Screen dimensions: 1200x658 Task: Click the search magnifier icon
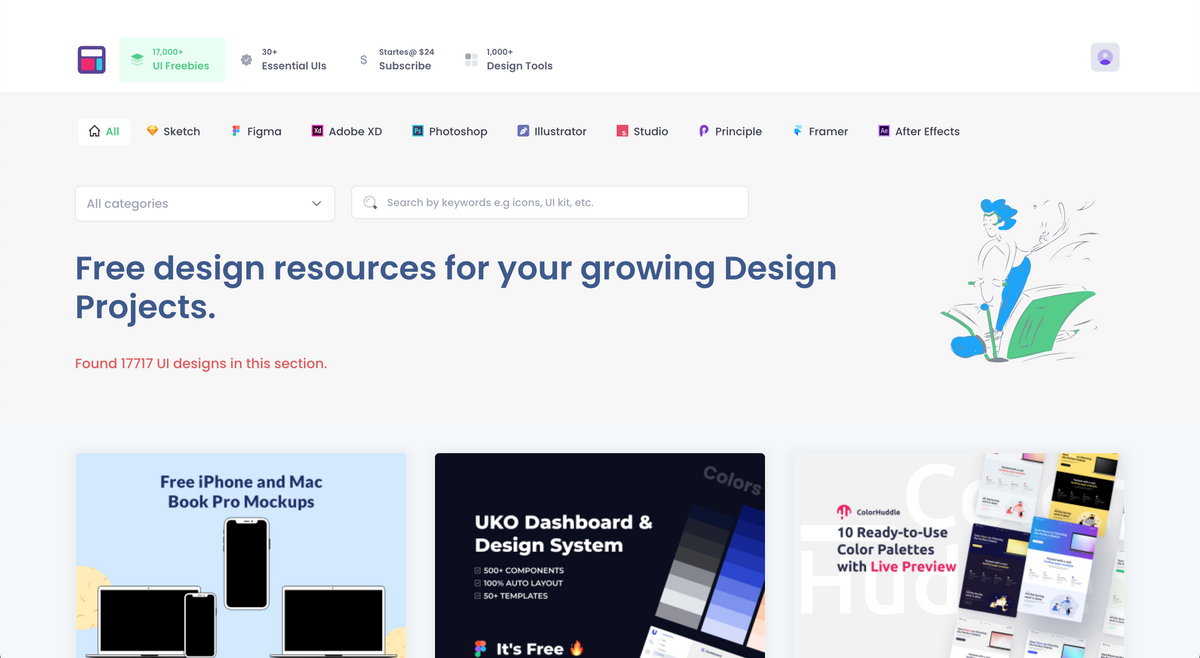[x=371, y=203]
